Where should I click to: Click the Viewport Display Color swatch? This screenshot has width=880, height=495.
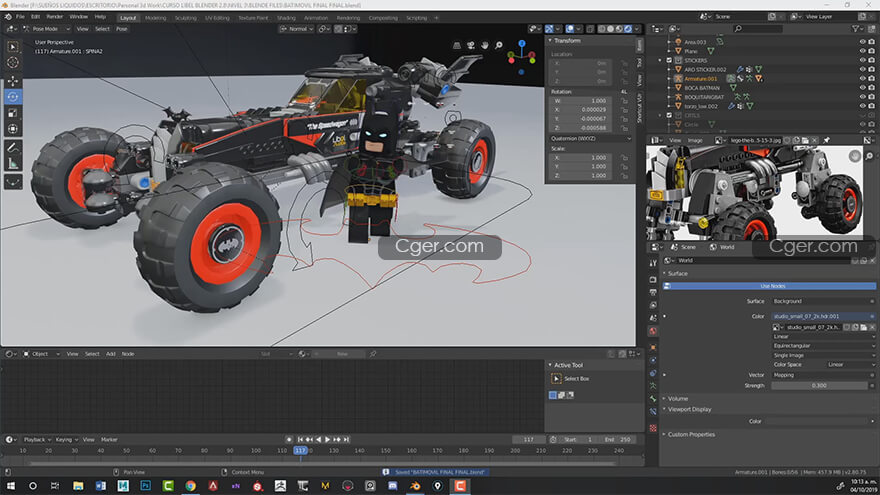click(x=817, y=421)
